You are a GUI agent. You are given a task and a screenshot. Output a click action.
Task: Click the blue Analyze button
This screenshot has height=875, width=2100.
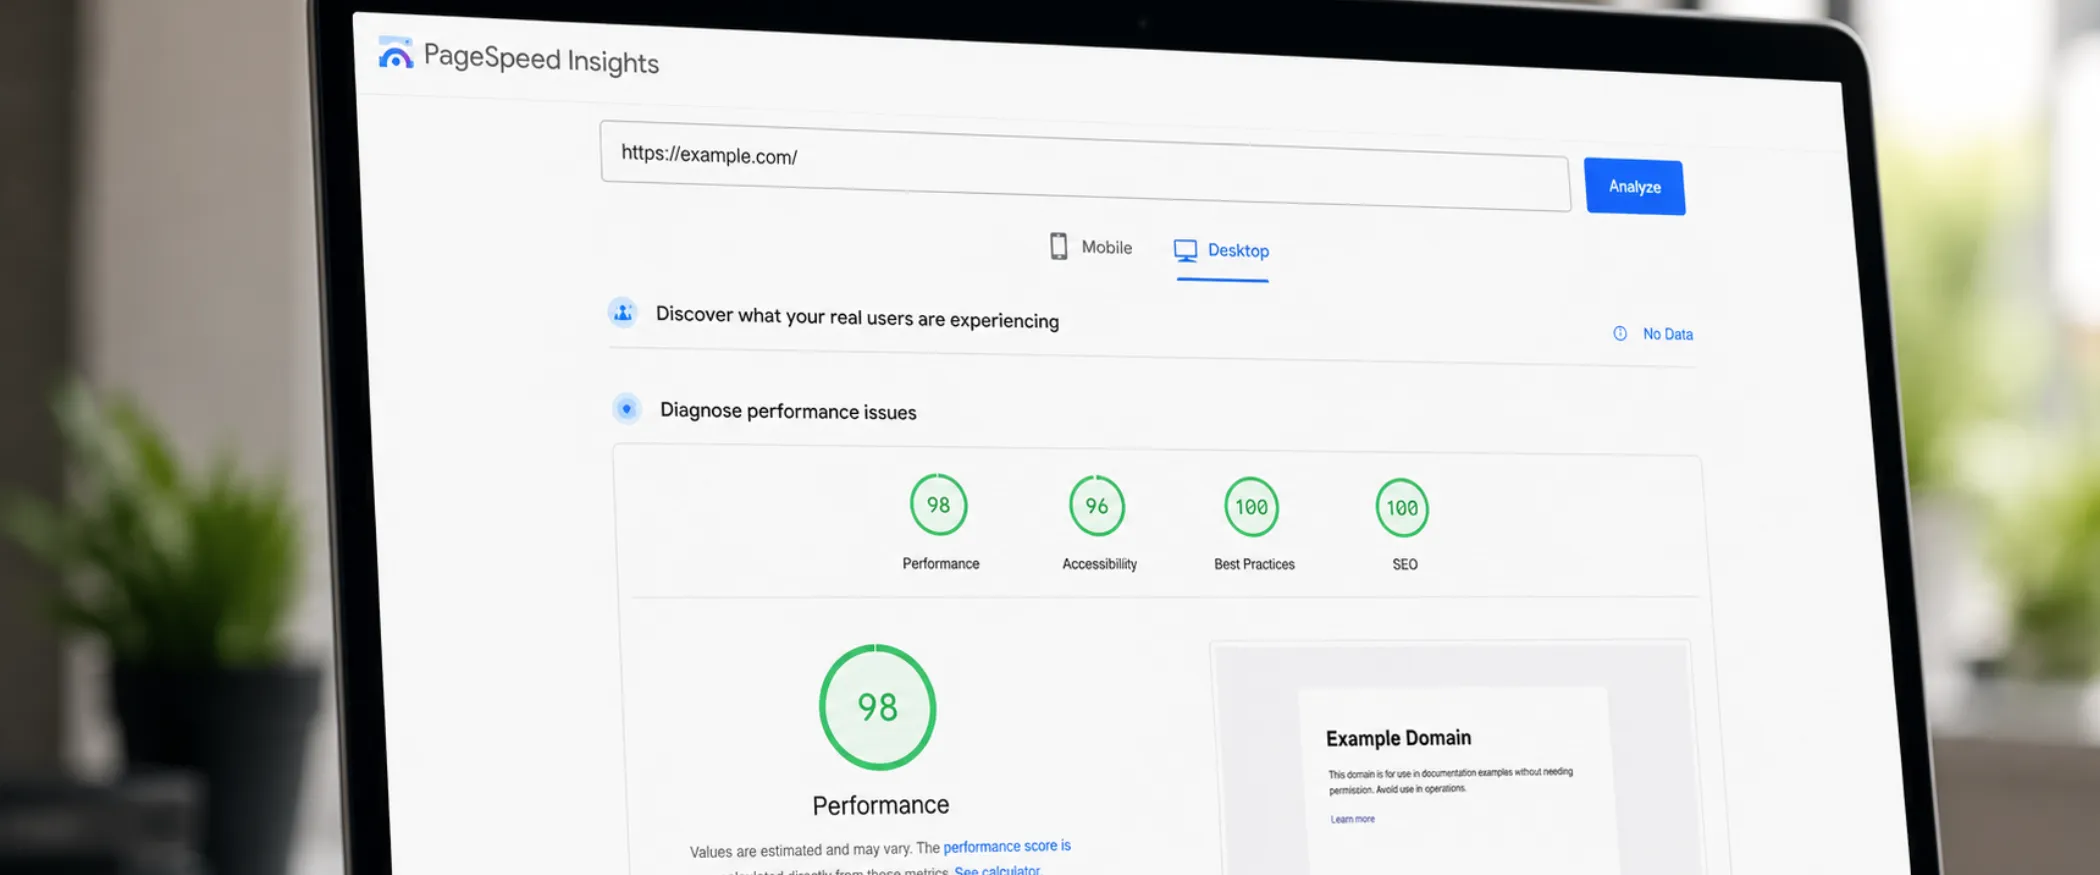tap(1634, 187)
